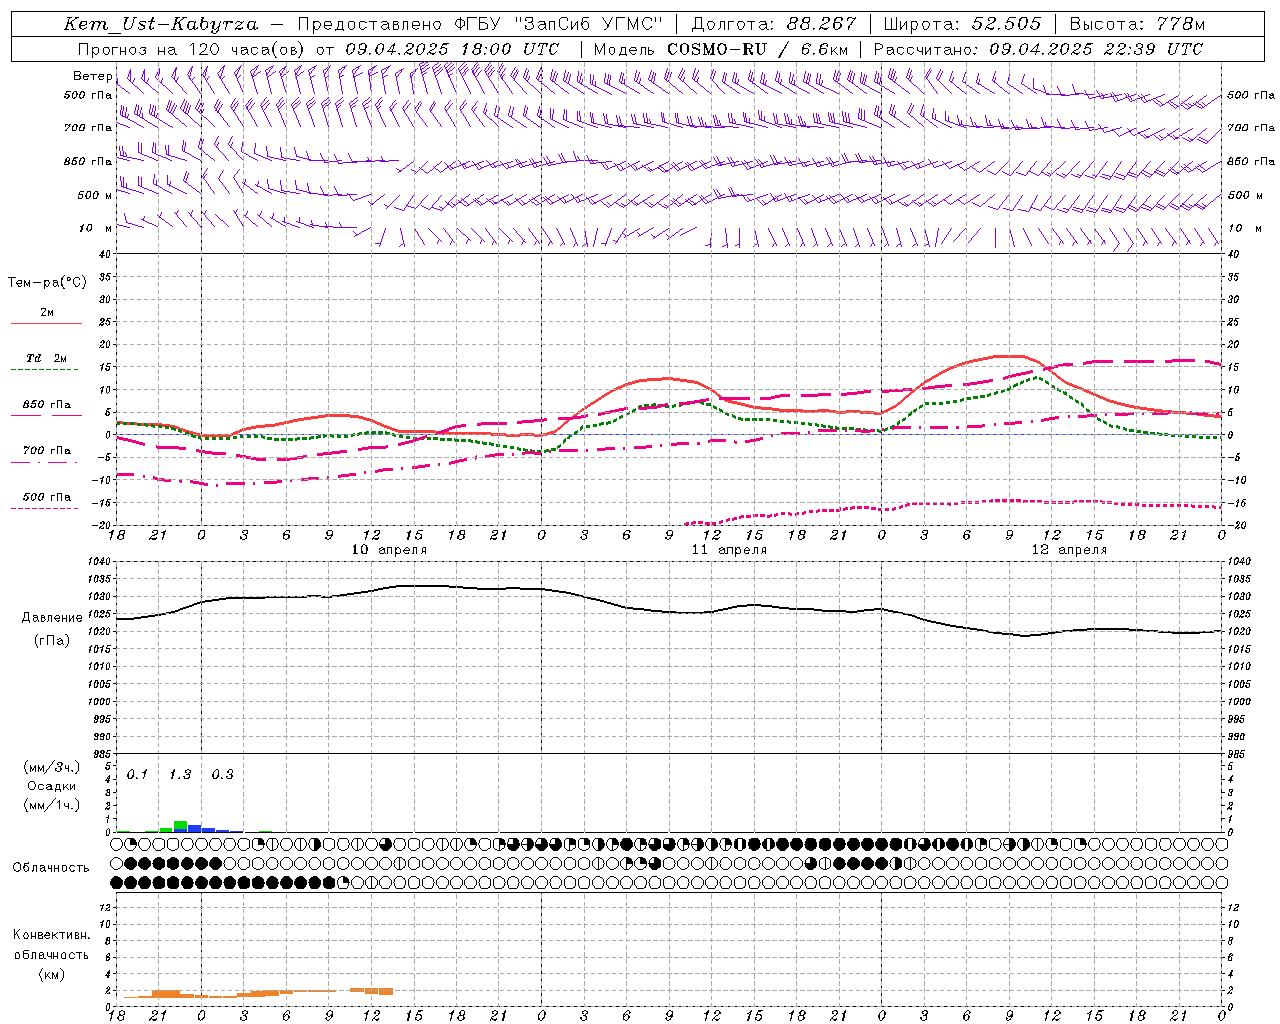
Task: Click the Рассчитано: 09.04.2025 22:39 UTC timestamp
Action: tap(1038, 49)
